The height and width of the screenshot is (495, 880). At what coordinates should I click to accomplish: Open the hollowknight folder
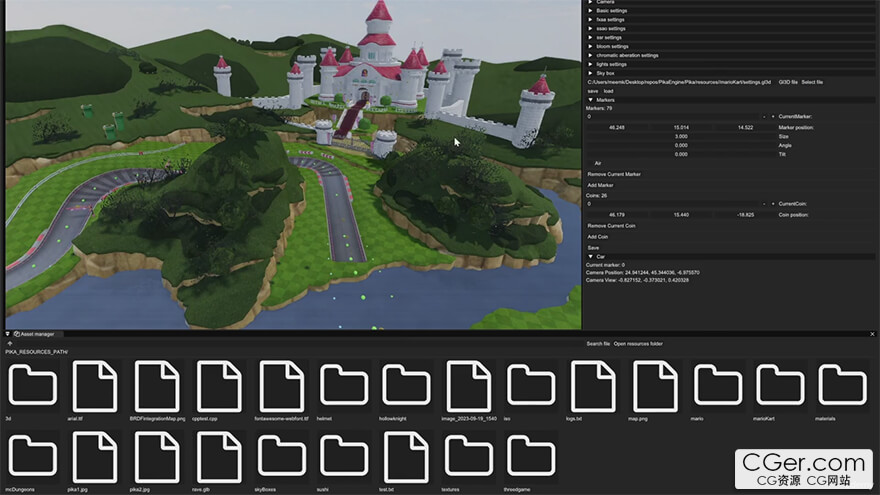(407, 386)
